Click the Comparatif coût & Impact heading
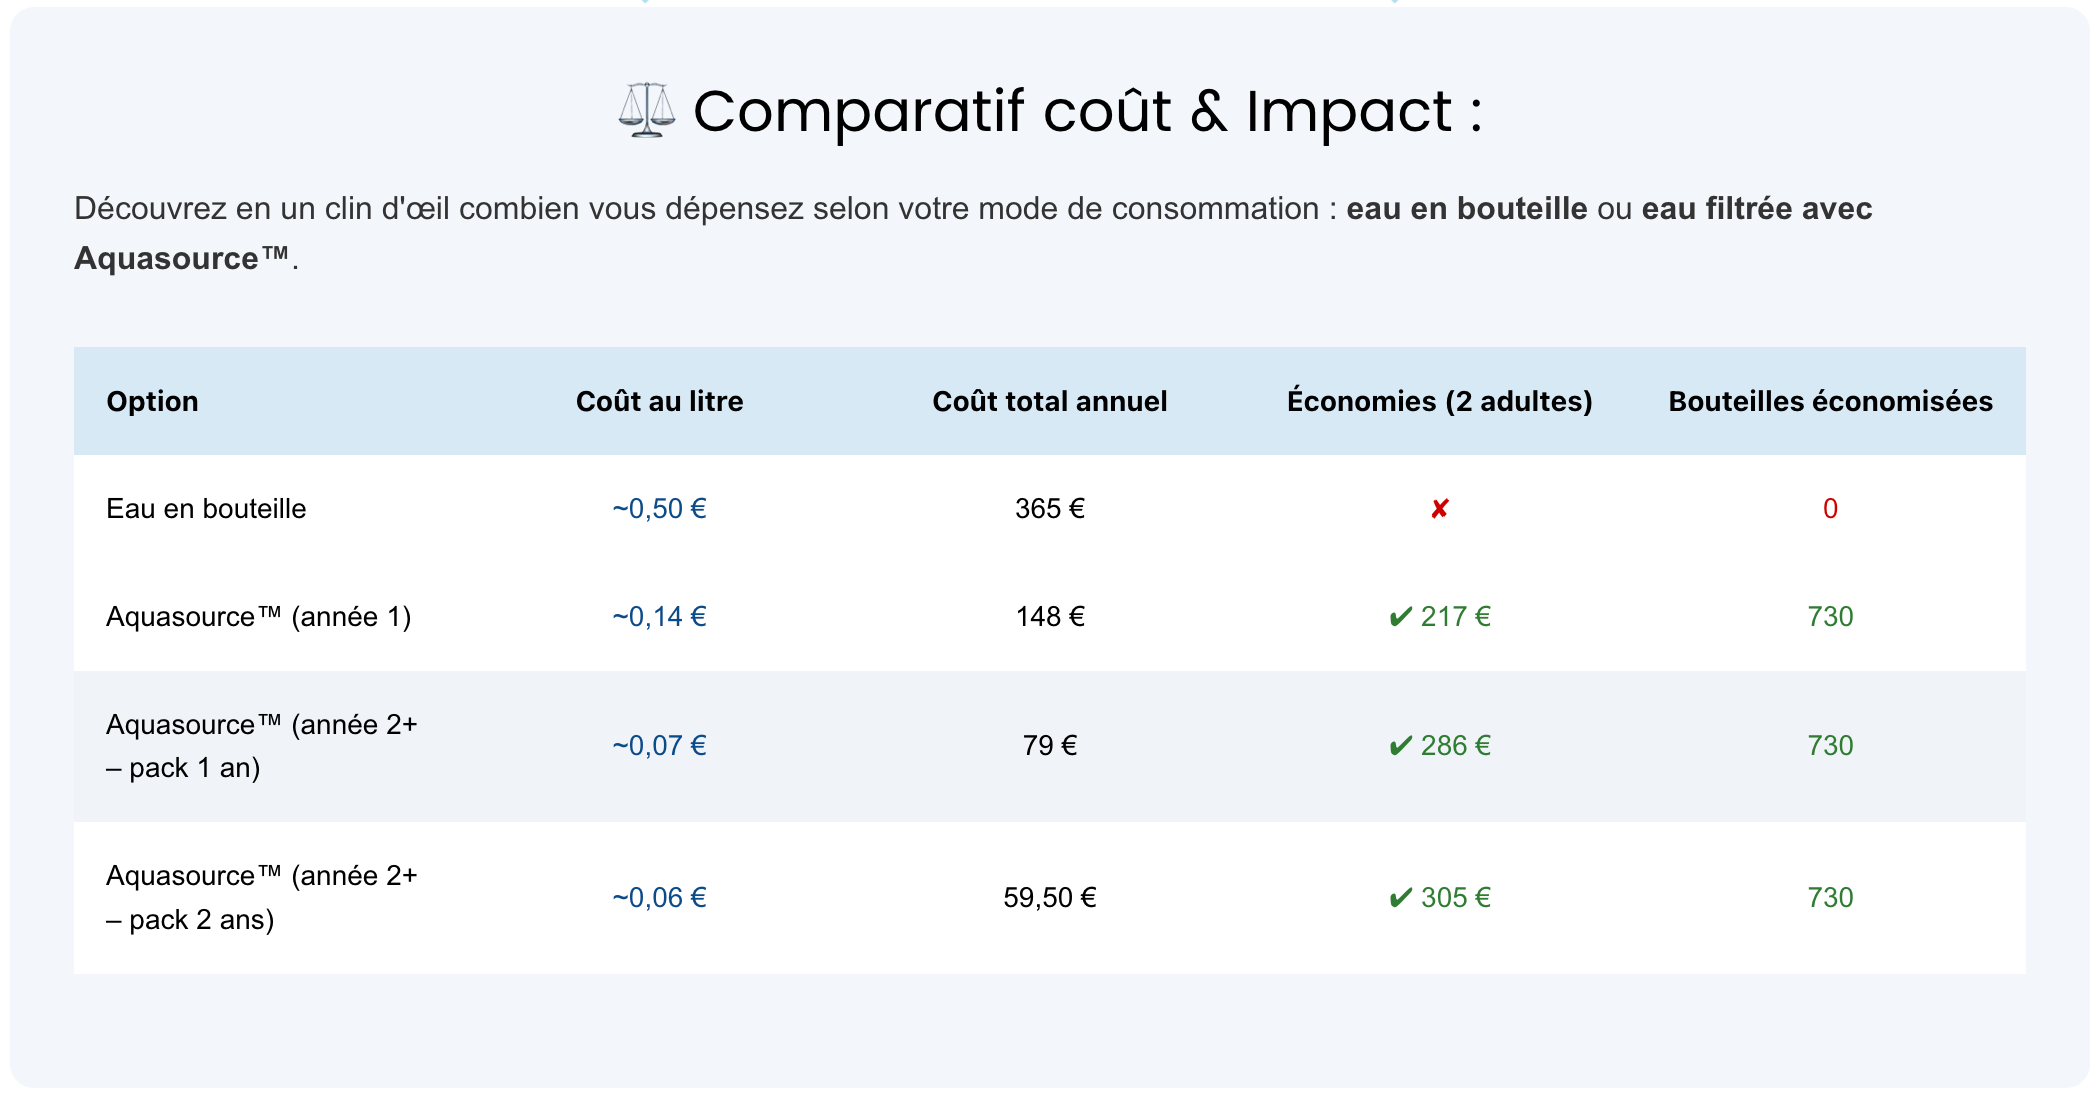This screenshot has height=1100, width=2098. point(1086,110)
